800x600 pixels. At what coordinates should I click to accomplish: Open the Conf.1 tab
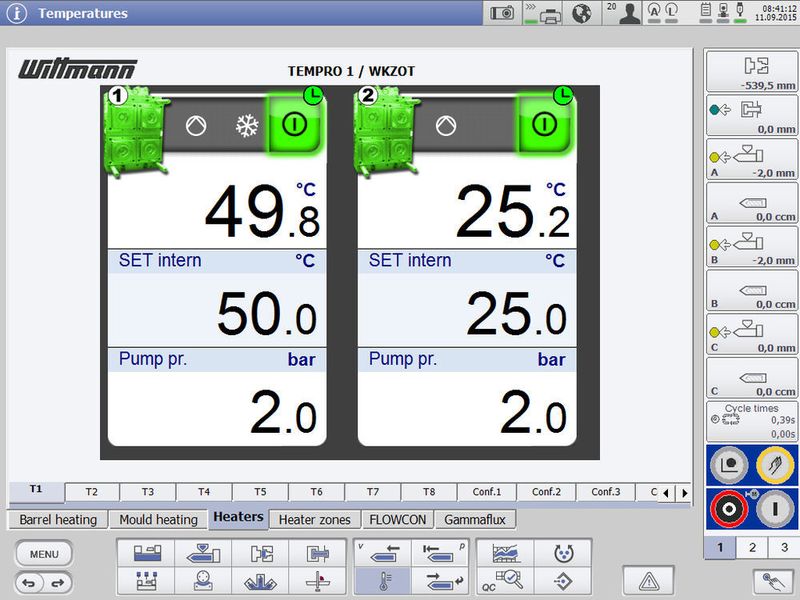pos(487,492)
